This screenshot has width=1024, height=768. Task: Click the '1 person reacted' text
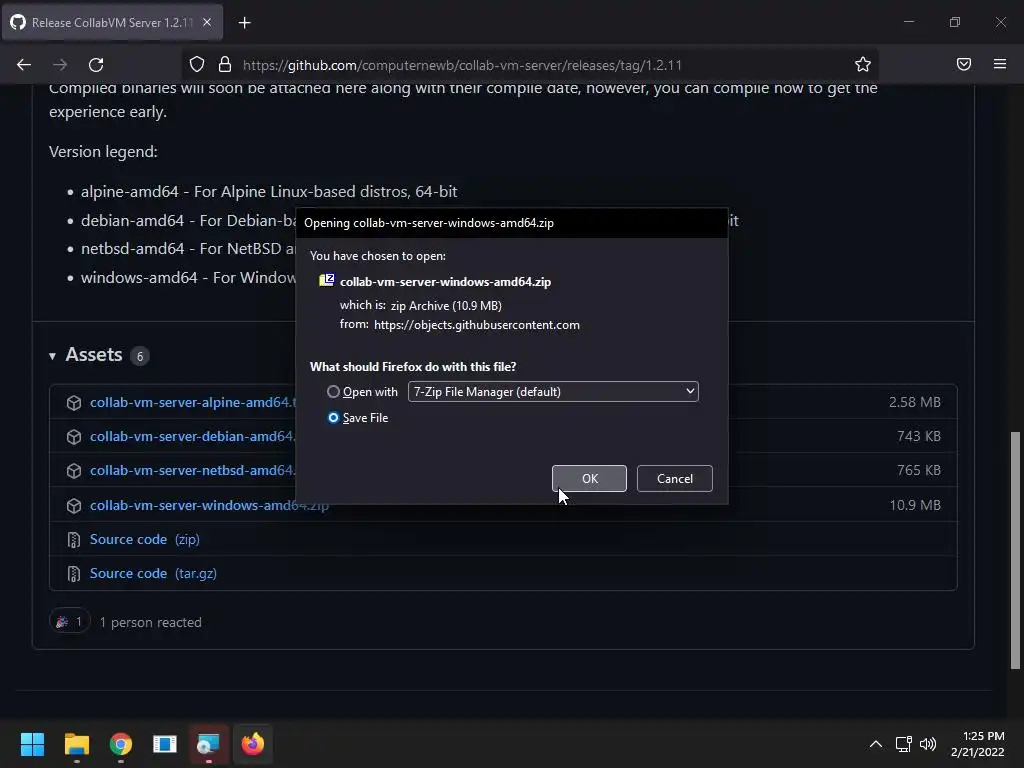point(150,622)
